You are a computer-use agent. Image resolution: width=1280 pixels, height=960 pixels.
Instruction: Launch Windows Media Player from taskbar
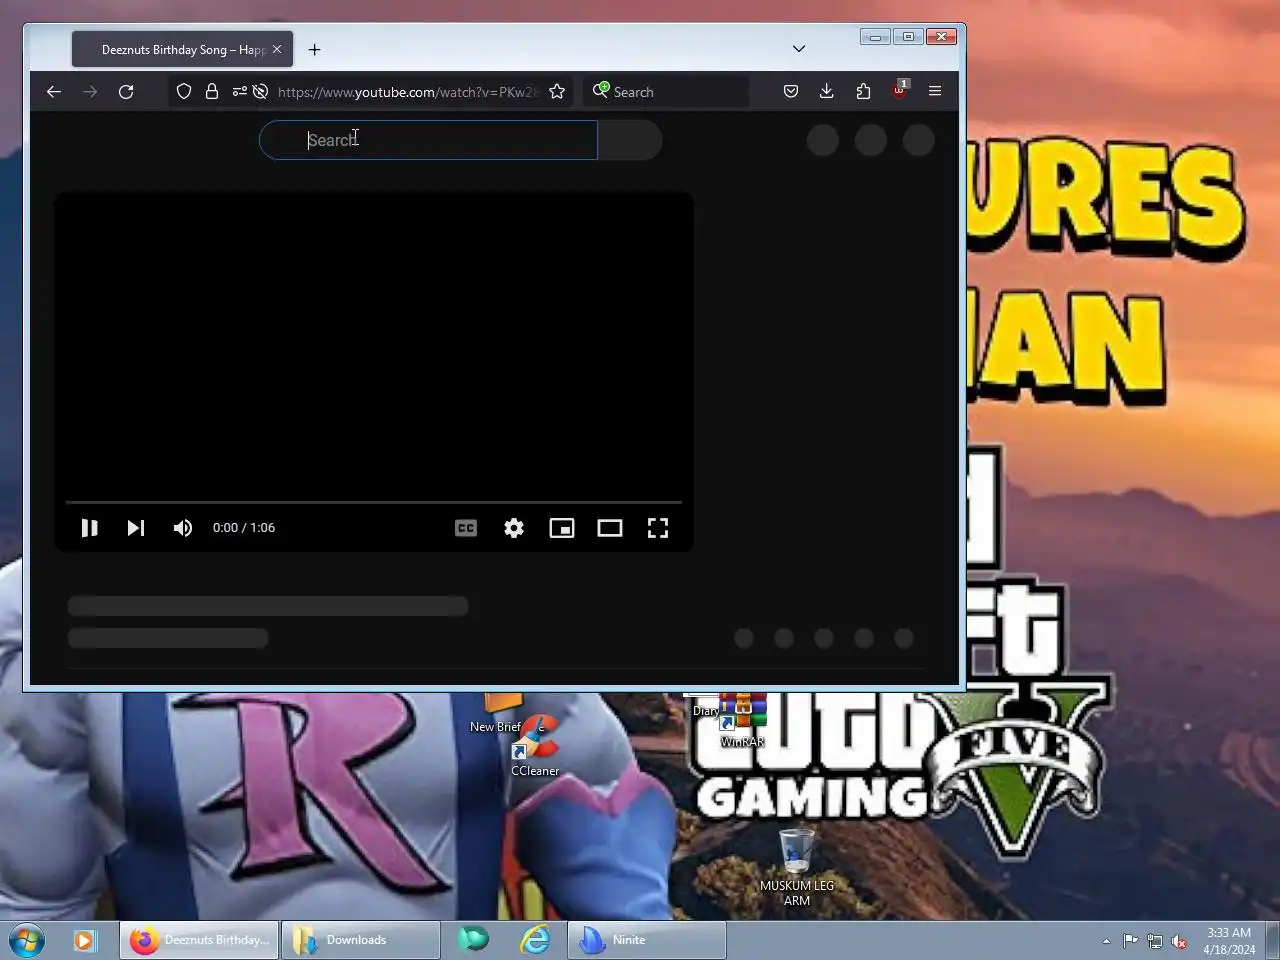(84, 940)
